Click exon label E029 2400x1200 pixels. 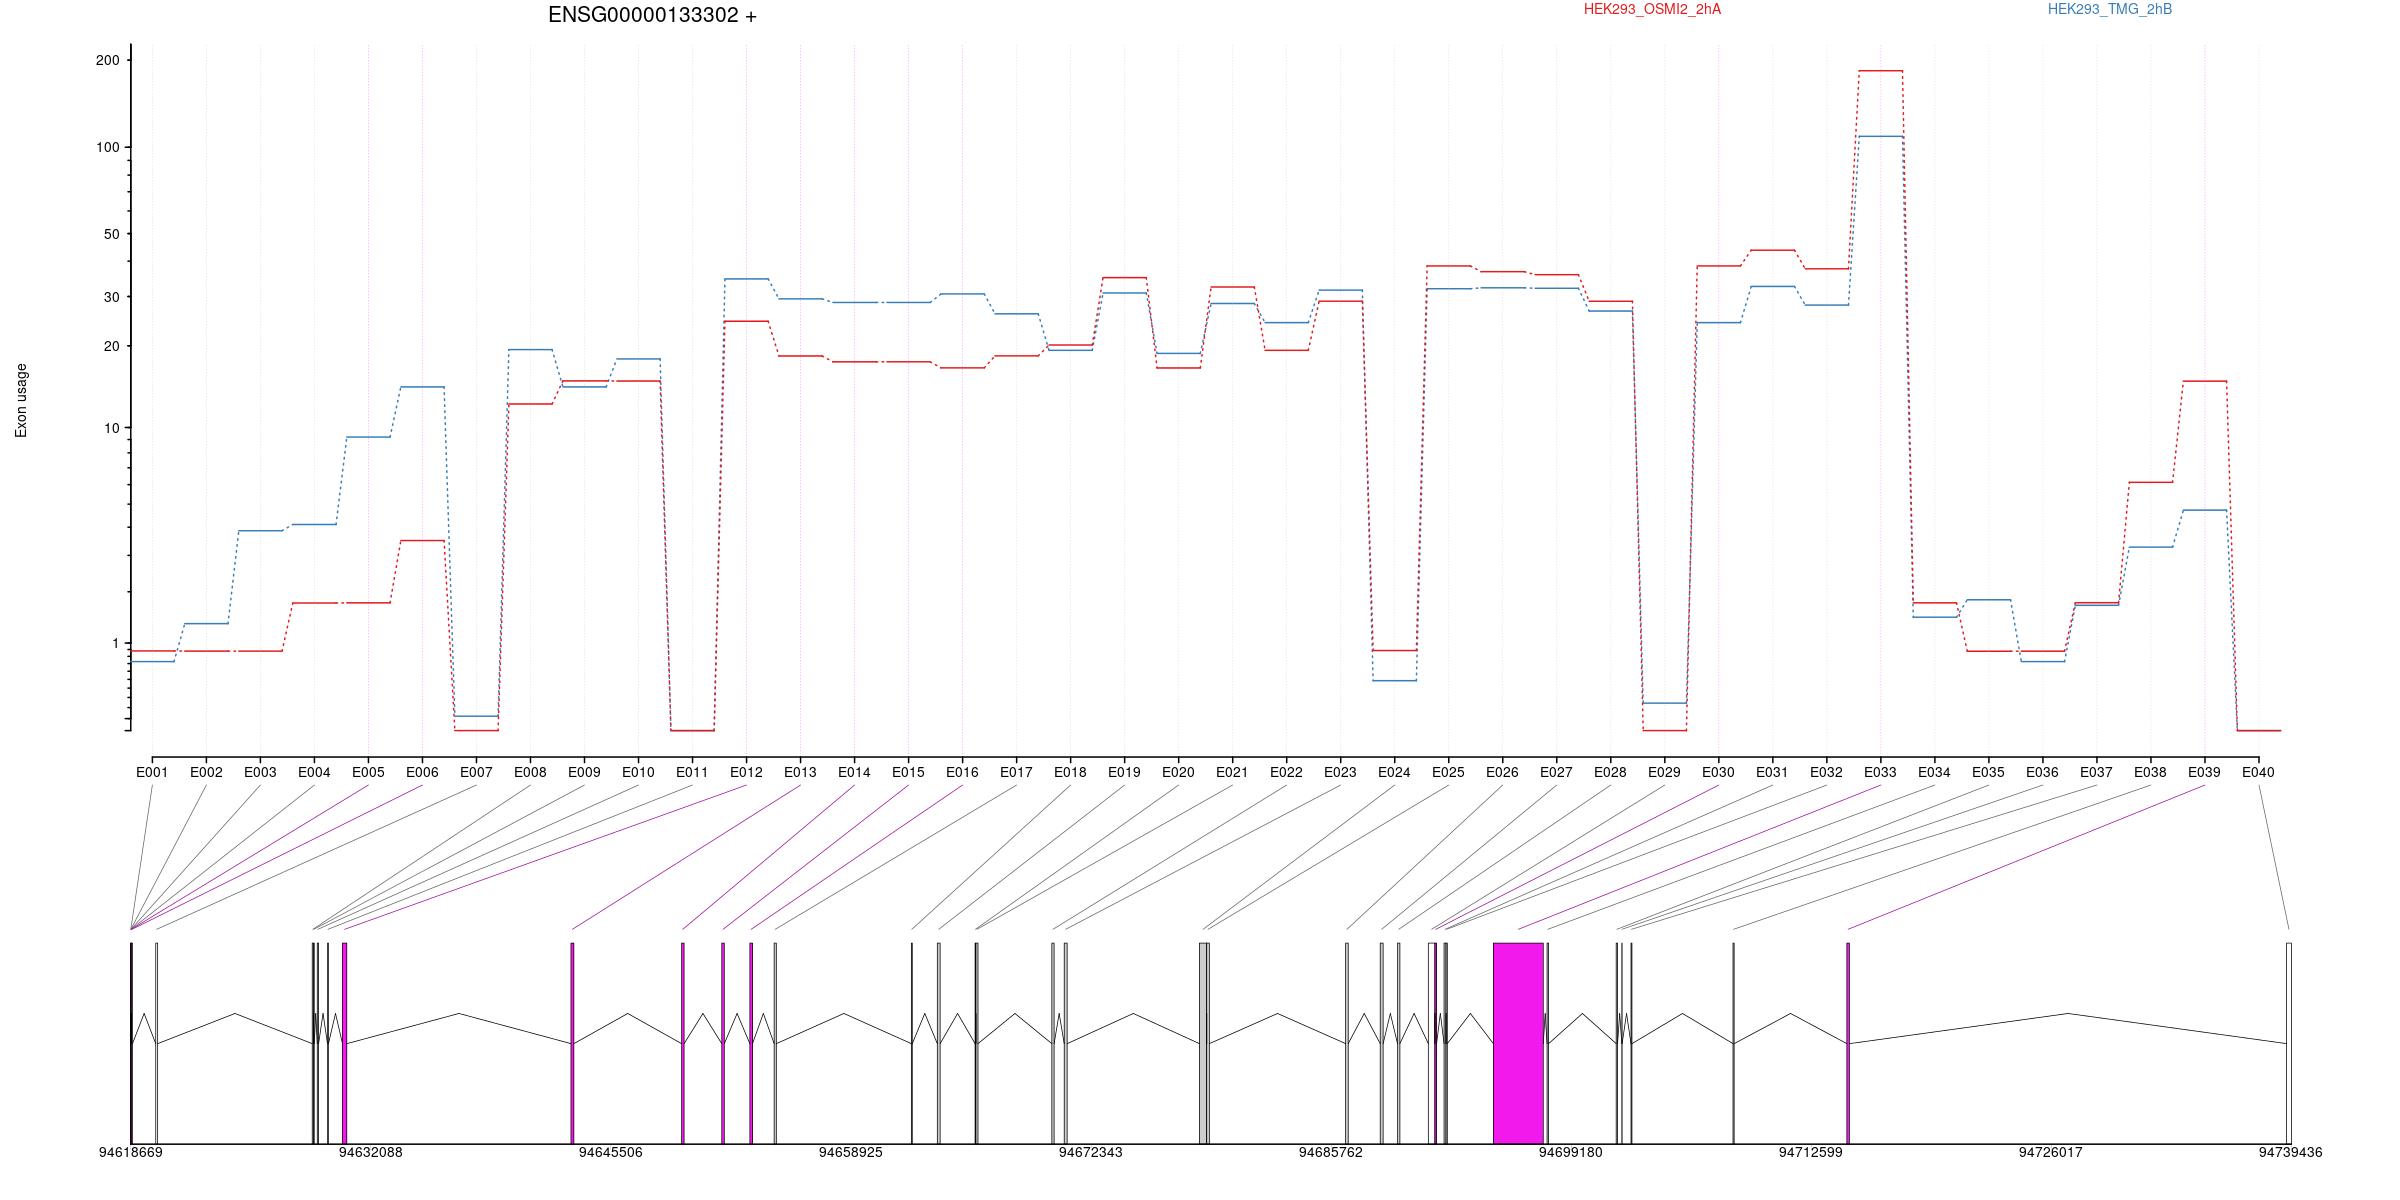[1664, 772]
